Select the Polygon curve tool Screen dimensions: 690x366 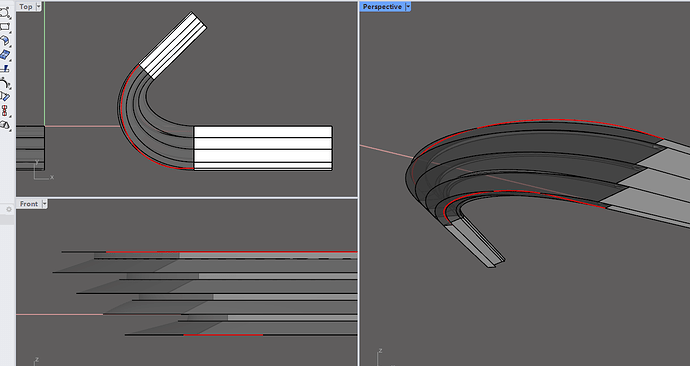point(4,13)
